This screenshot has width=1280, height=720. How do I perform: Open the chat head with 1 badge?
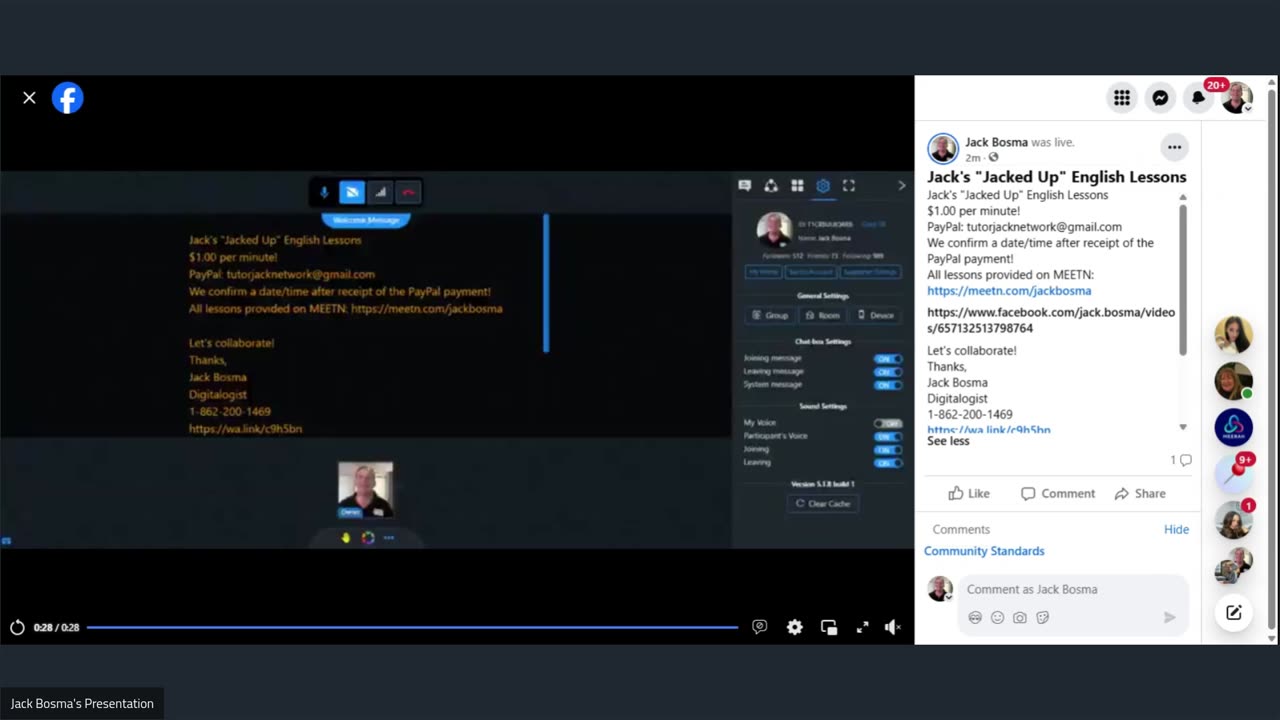[x=1233, y=520]
